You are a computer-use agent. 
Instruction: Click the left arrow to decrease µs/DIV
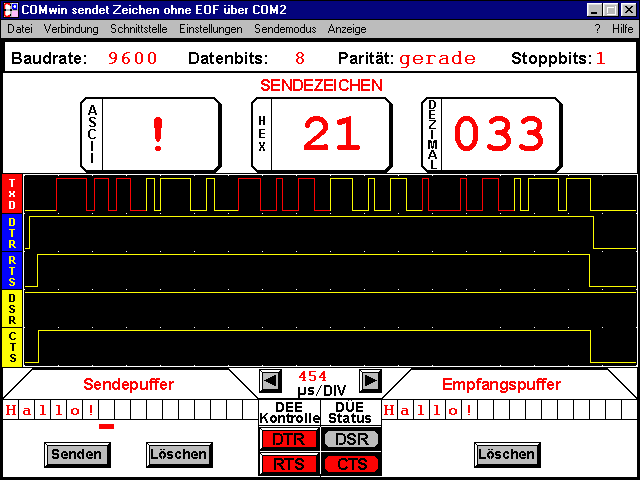tap(271, 381)
